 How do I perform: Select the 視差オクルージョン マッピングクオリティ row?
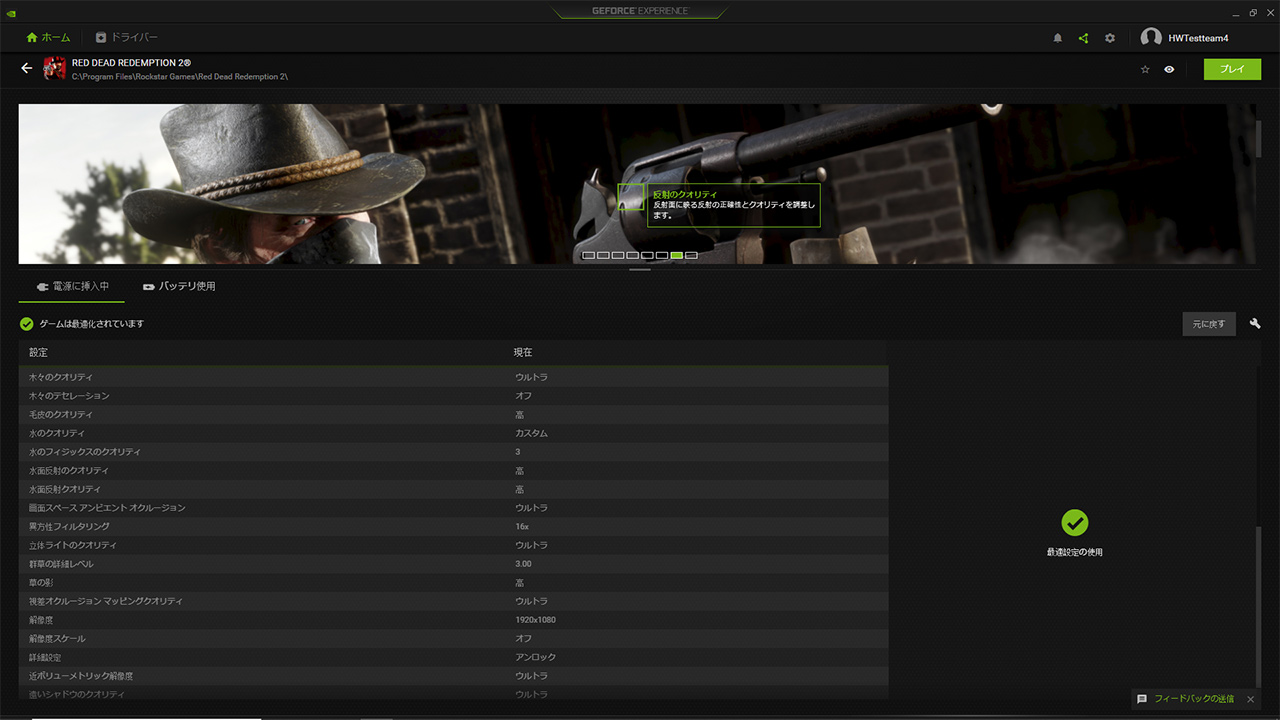point(453,601)
